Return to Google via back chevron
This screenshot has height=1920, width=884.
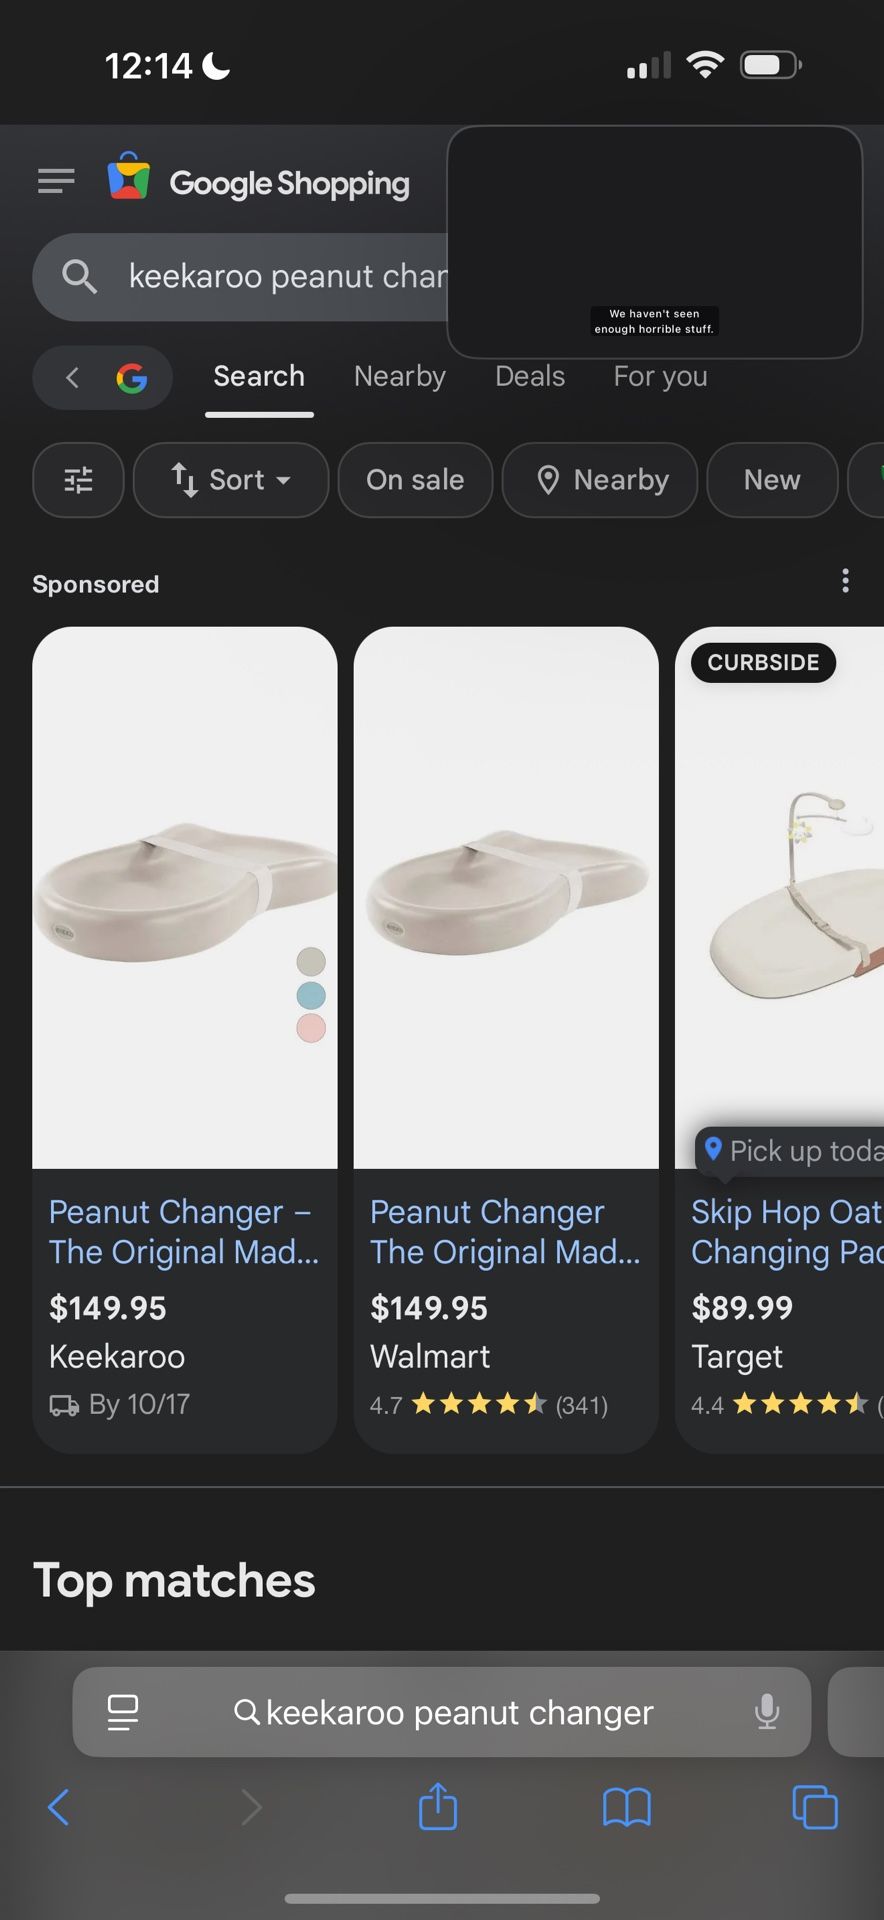tap(72, 377)
